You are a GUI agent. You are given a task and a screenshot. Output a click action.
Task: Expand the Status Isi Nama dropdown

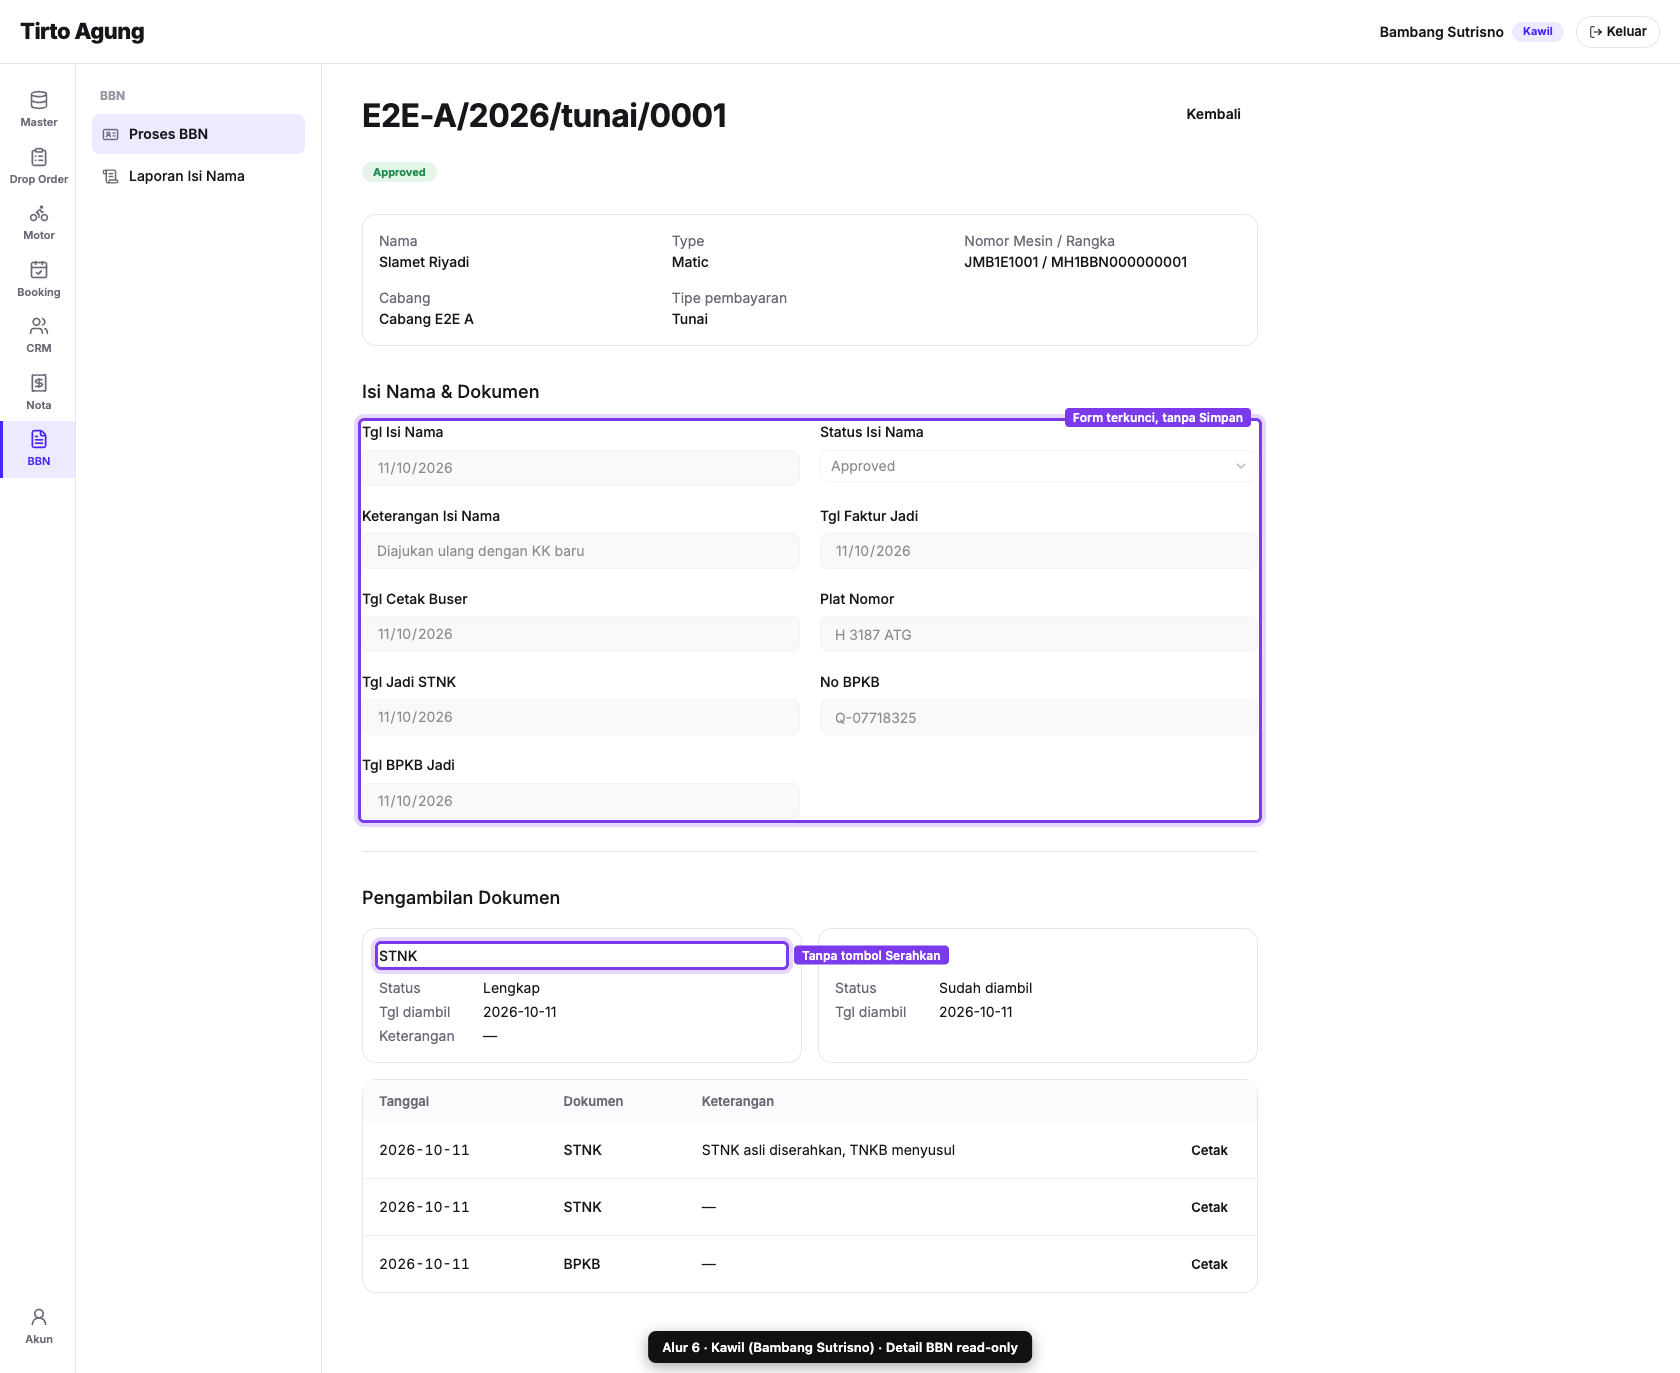click(1038, 466)
